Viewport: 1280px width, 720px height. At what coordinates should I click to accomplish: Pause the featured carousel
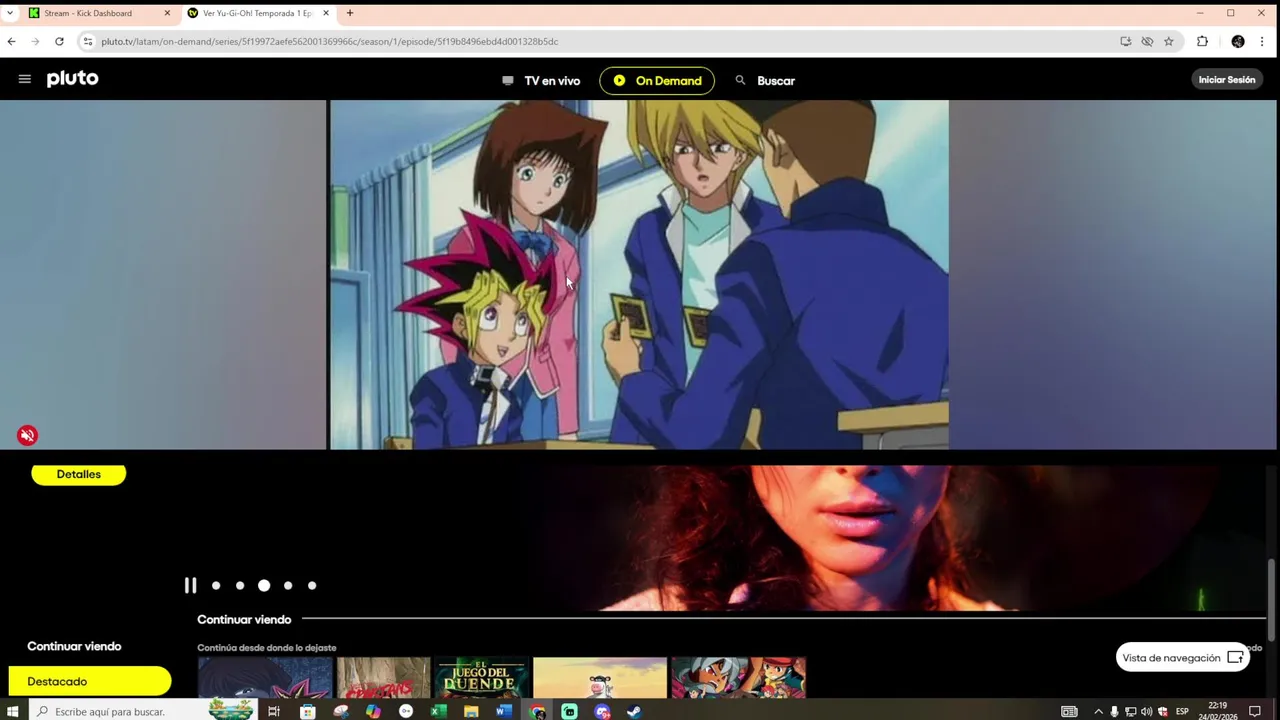click(190, 585)
